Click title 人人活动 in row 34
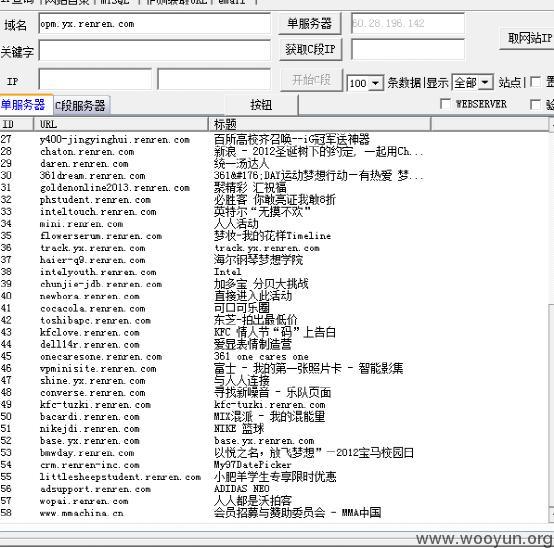This screenshot has width=554, height=548. point(236,224)
